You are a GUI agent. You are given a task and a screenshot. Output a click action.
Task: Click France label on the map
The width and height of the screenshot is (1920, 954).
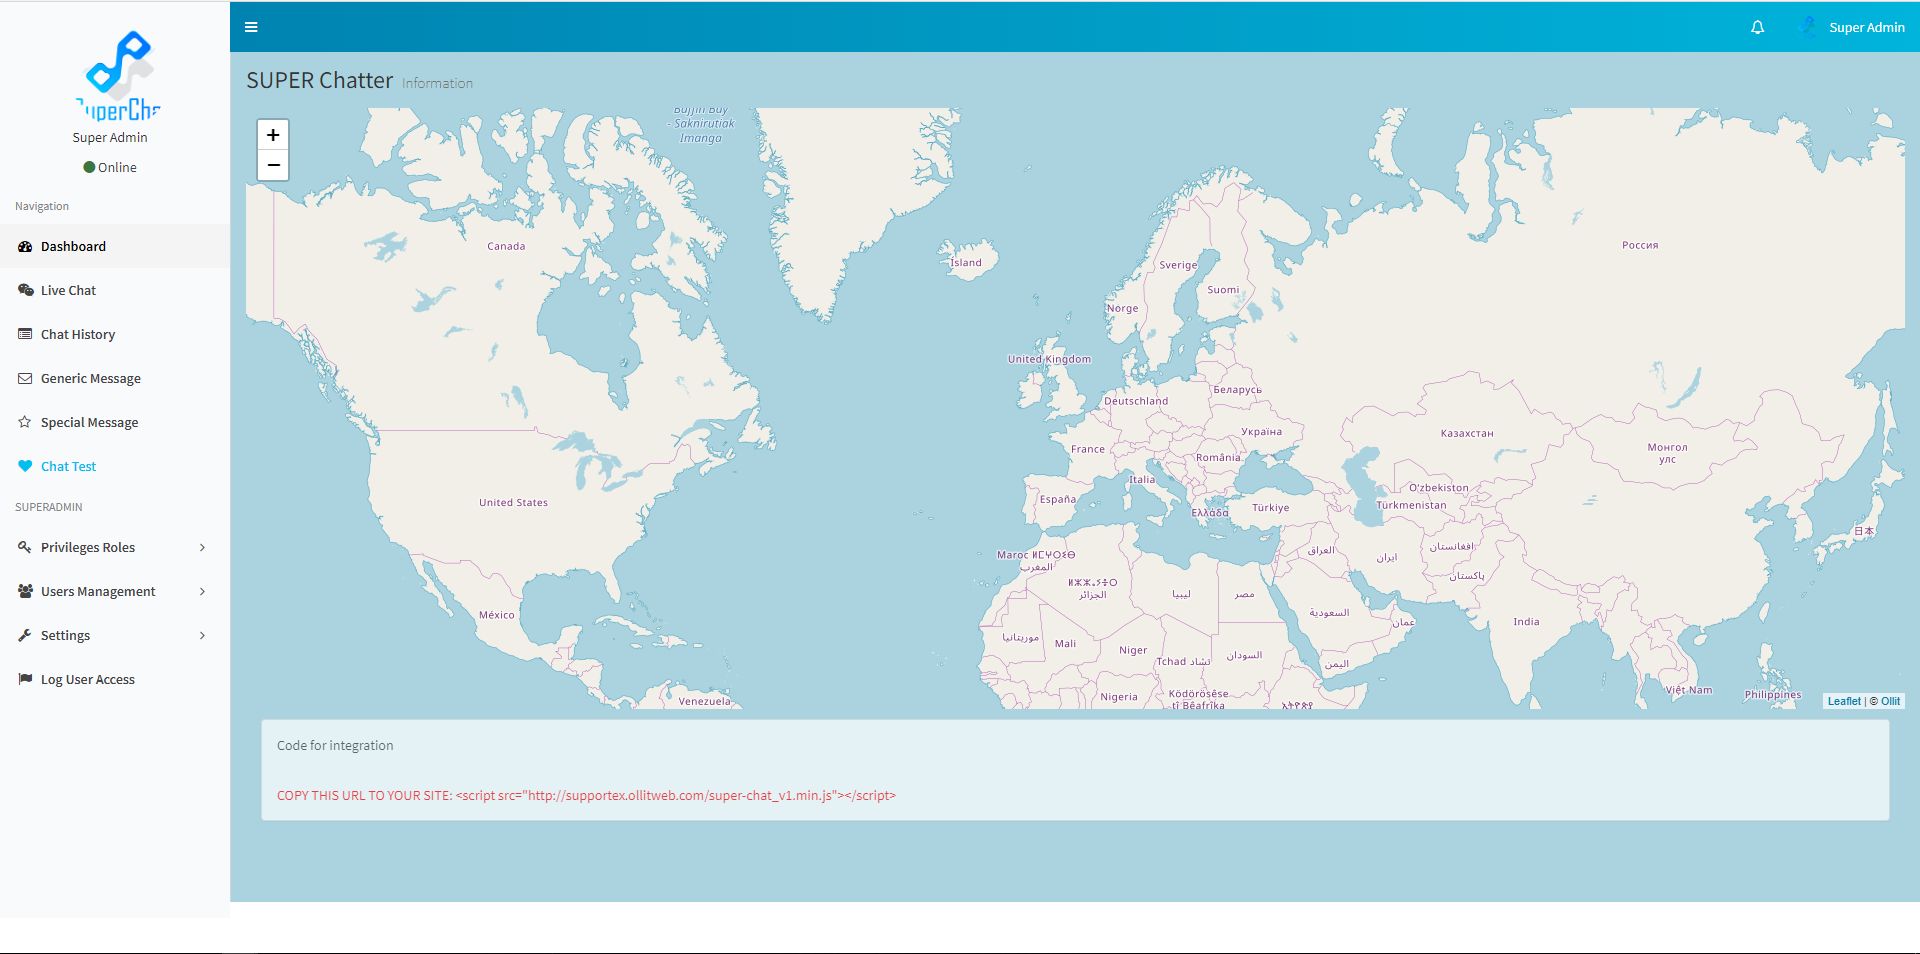tap(1088, 449)
